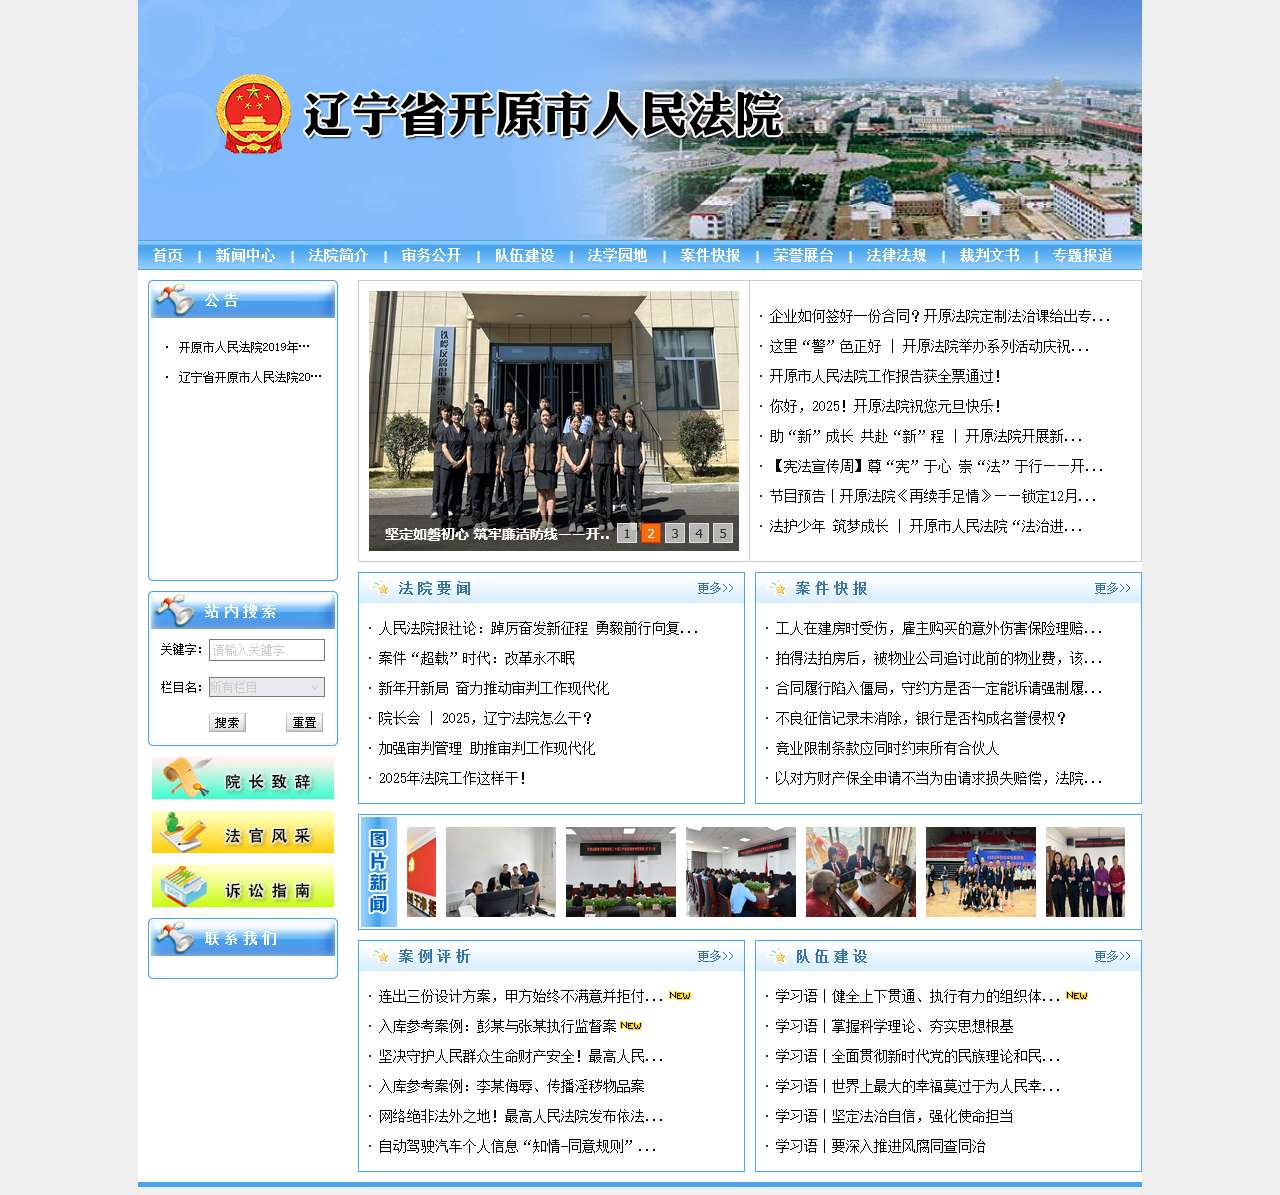The height and width of the screenshot is (1195, 1280).
Task: Open article 案件"超载"时代:改革永不眠
Action: pyautogui.click(x=476, y=658)
